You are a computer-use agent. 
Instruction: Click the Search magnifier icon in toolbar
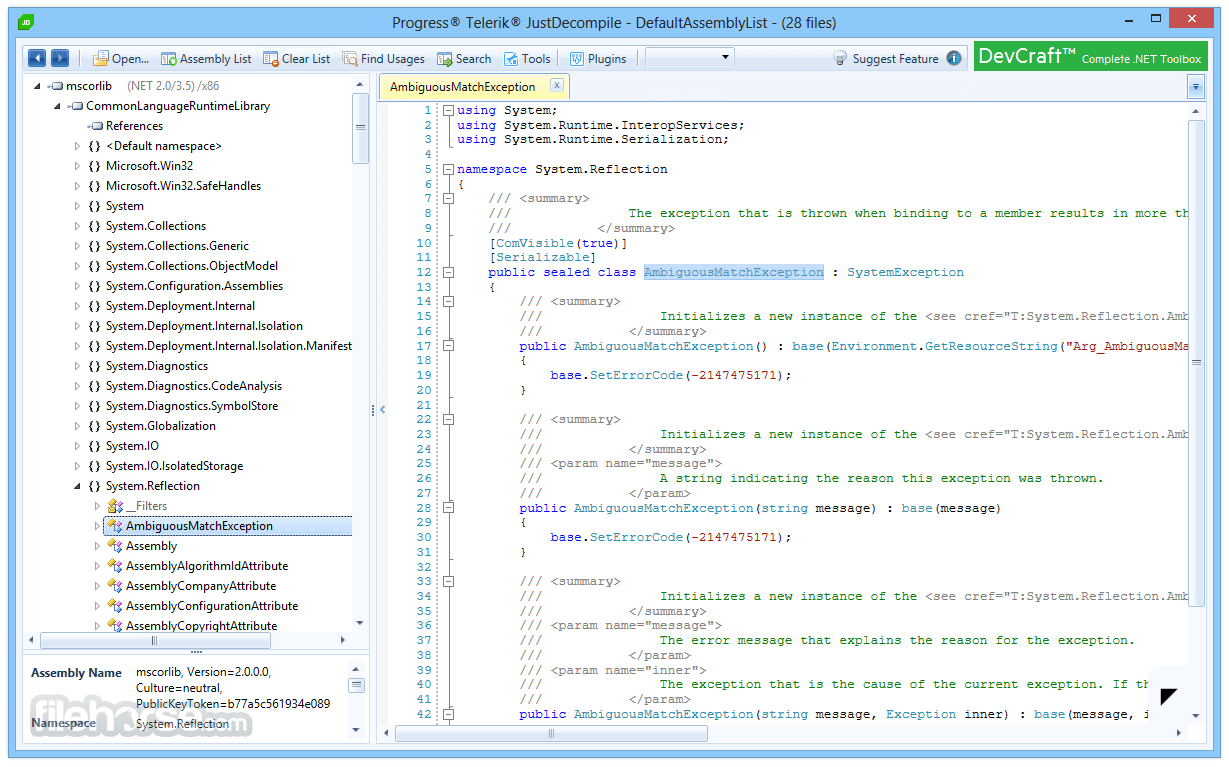[x=444, y=59]
